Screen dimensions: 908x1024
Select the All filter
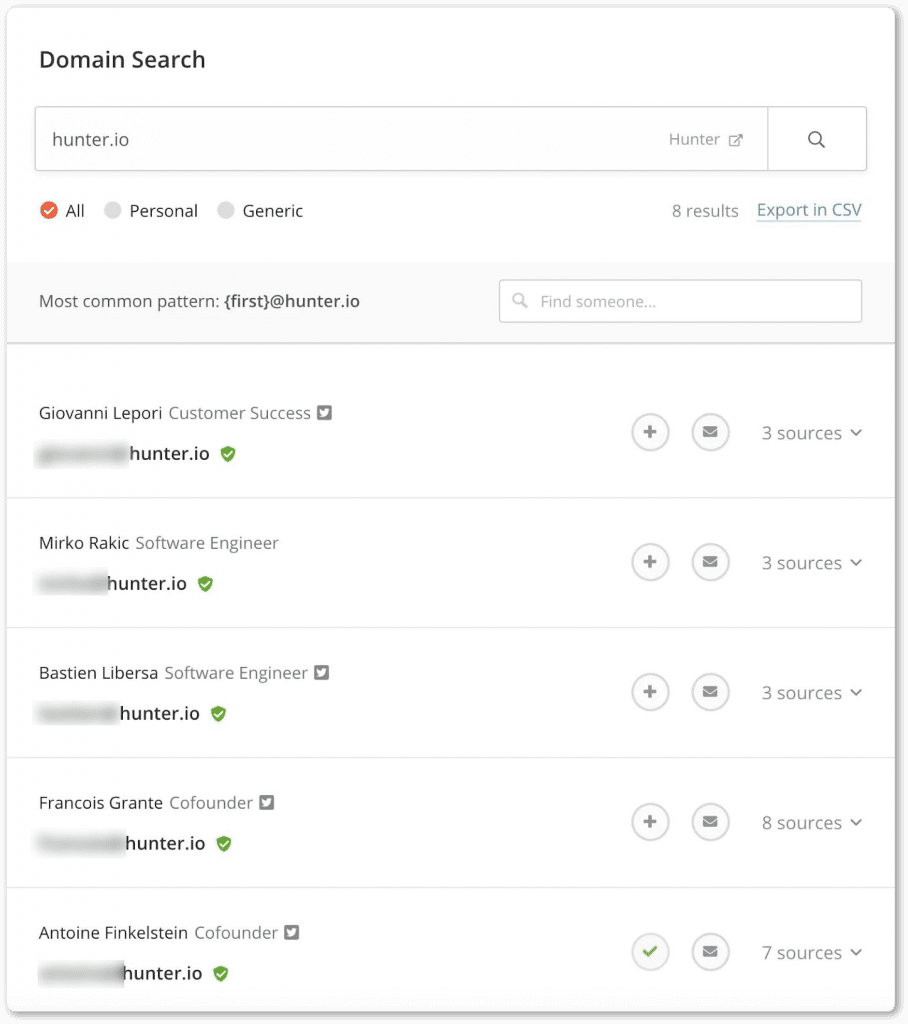tap(48, 211)
